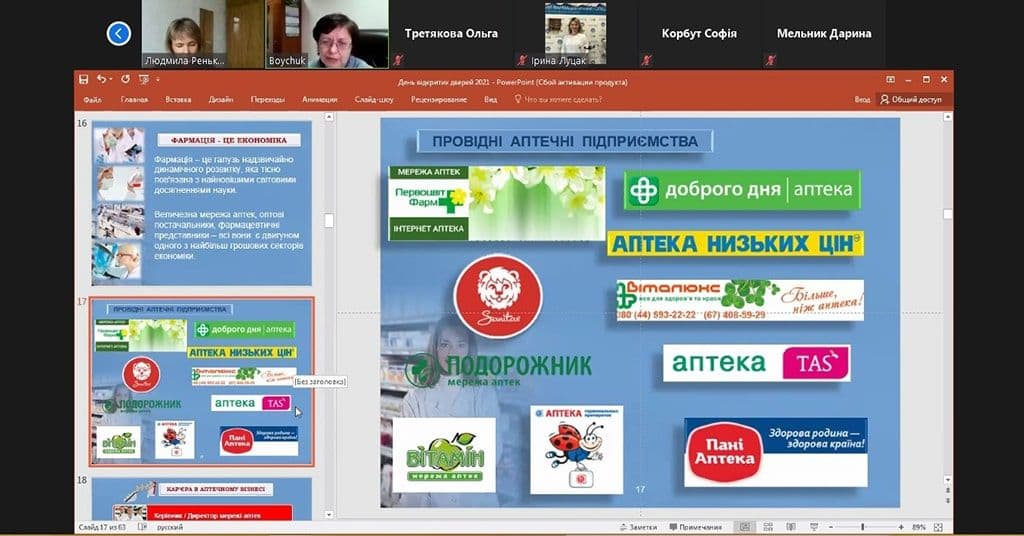Screen dimensions: 1024x536
Task: Click thumbnail panel scroll-down arrow
Action: [329, 514]
